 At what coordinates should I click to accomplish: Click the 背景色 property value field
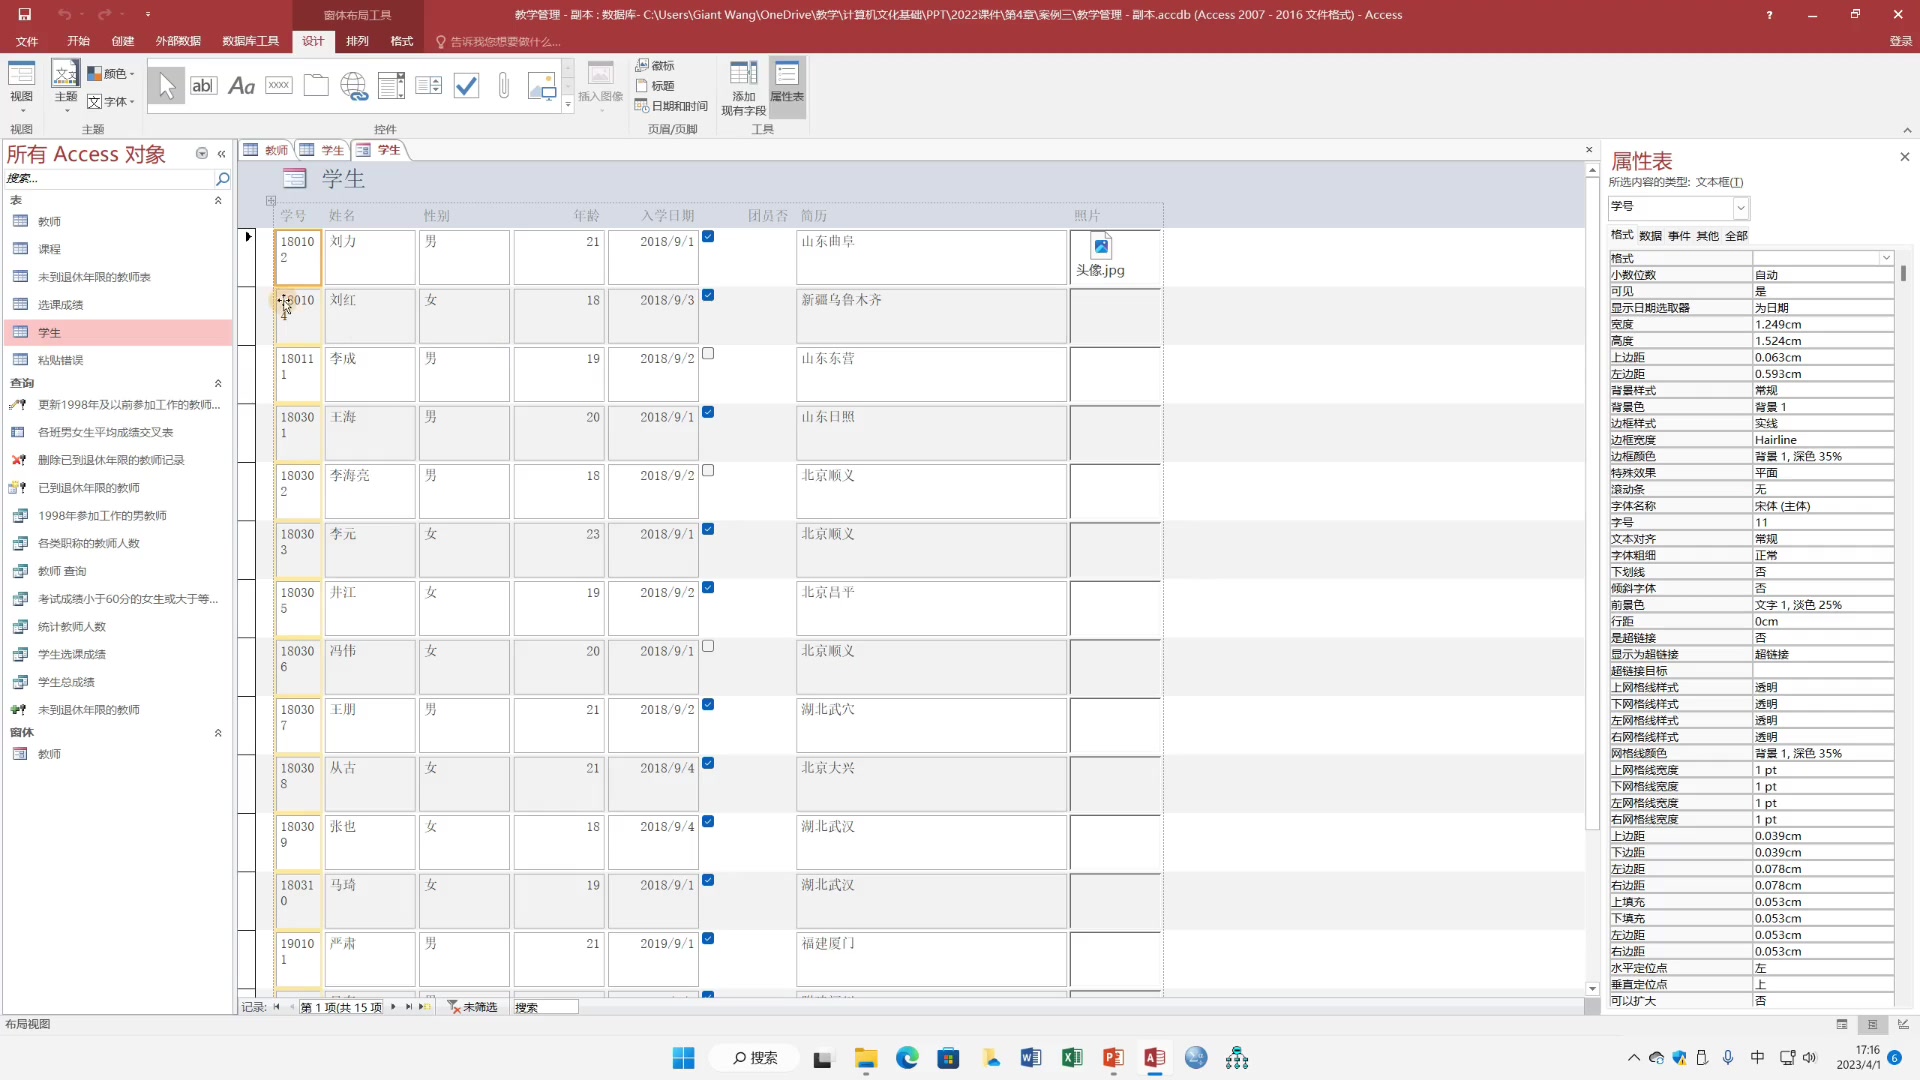coord(1822,407)
